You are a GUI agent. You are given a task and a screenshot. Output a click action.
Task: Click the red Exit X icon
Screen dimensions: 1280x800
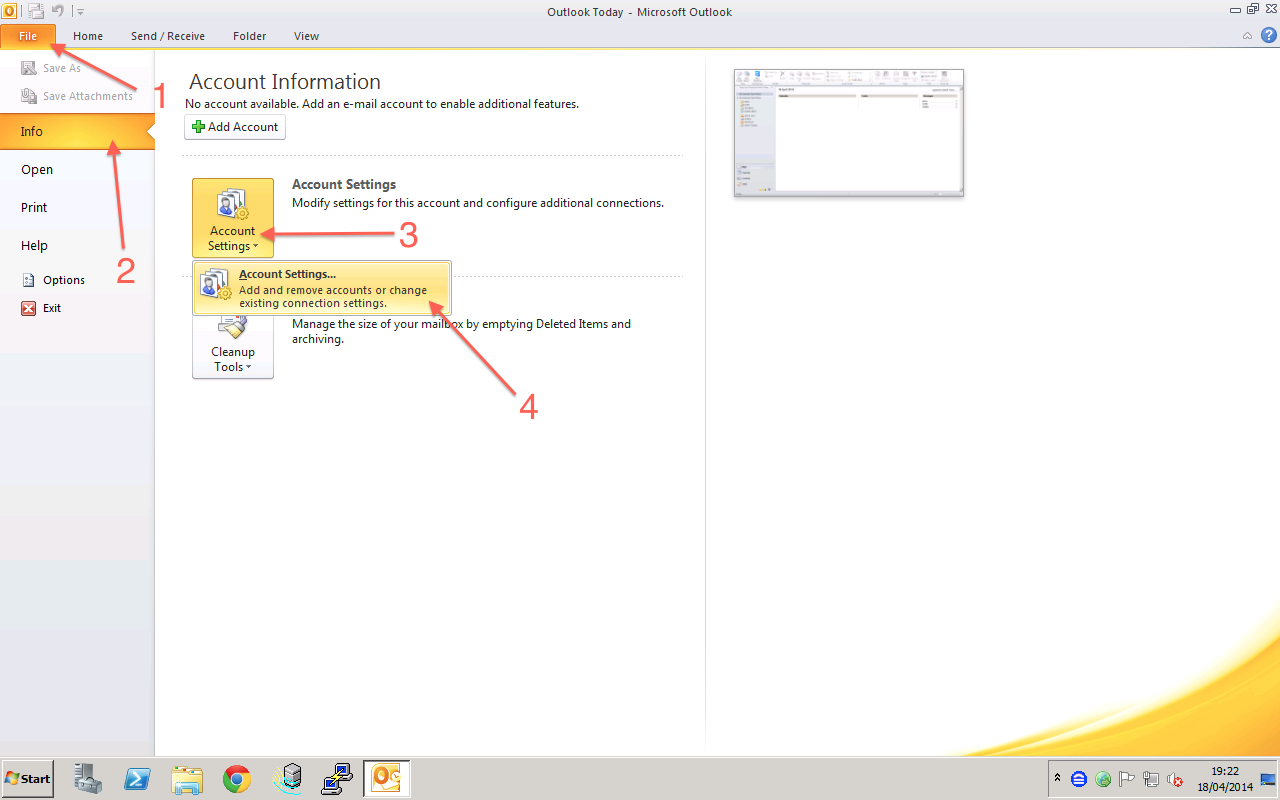(29, 308)
